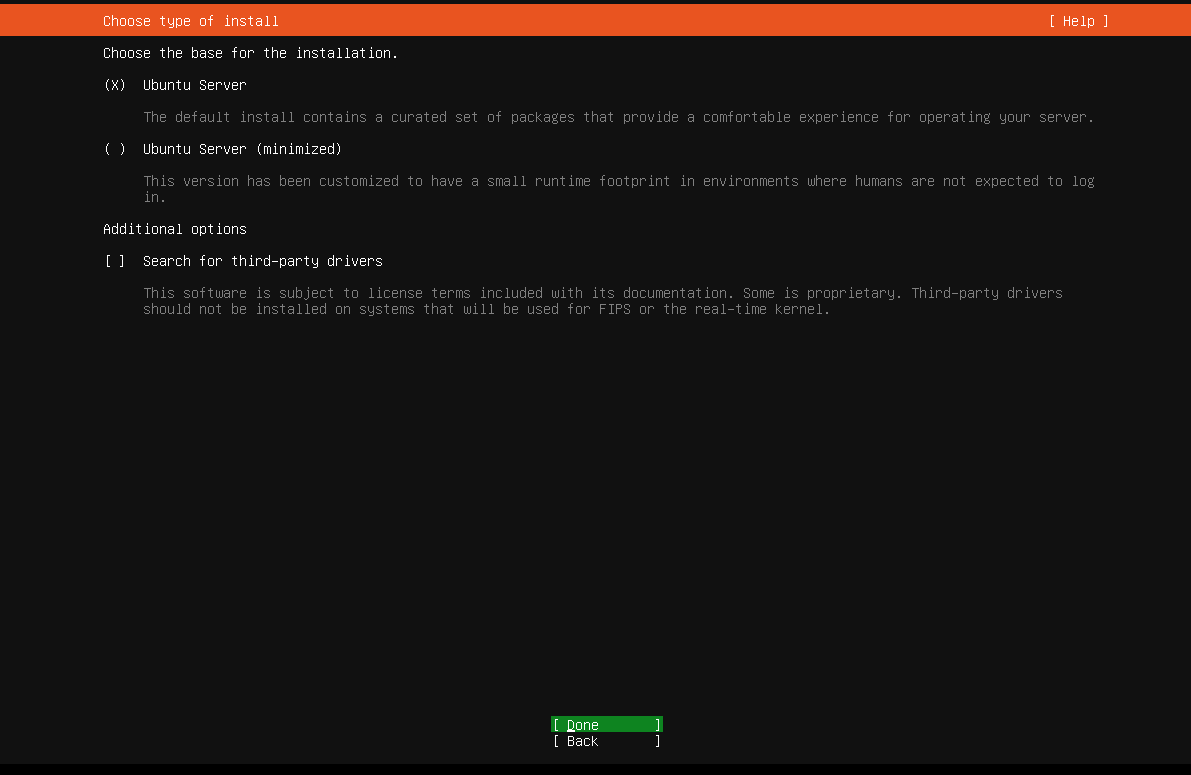
Task: Enable Search for third-party drivers checkbox
Action: click(243, 261)
